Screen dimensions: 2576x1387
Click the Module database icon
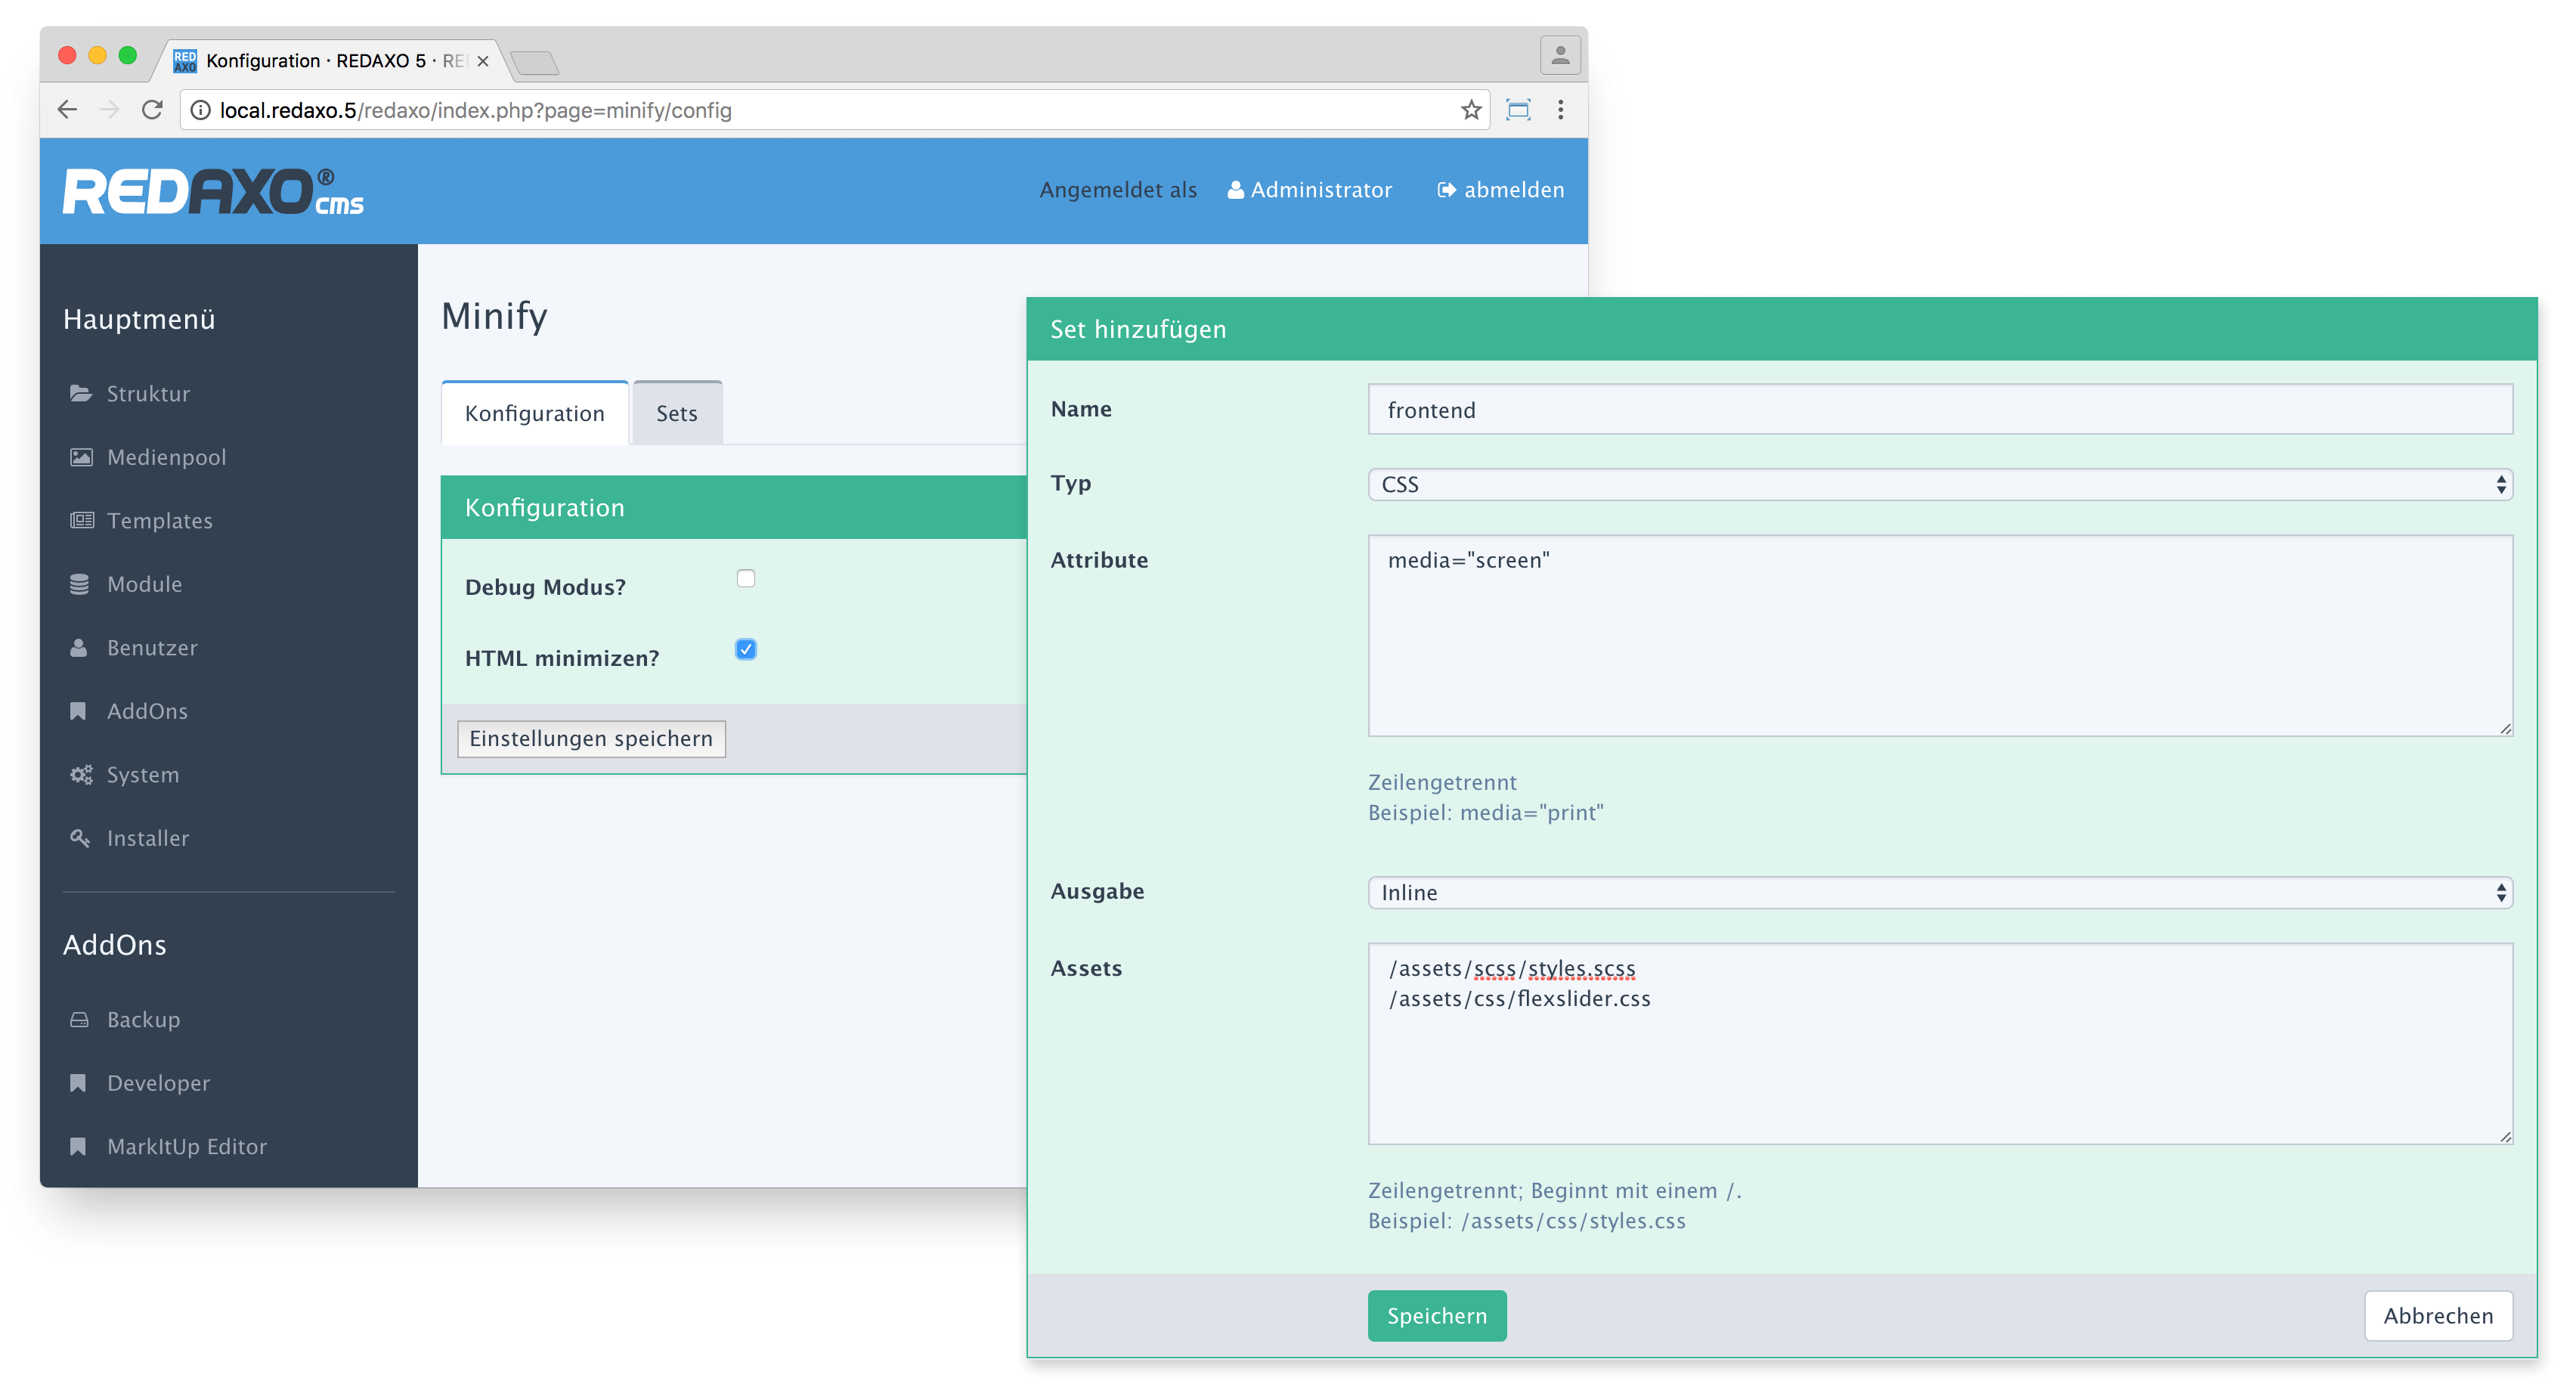click(x=80, y=584)
